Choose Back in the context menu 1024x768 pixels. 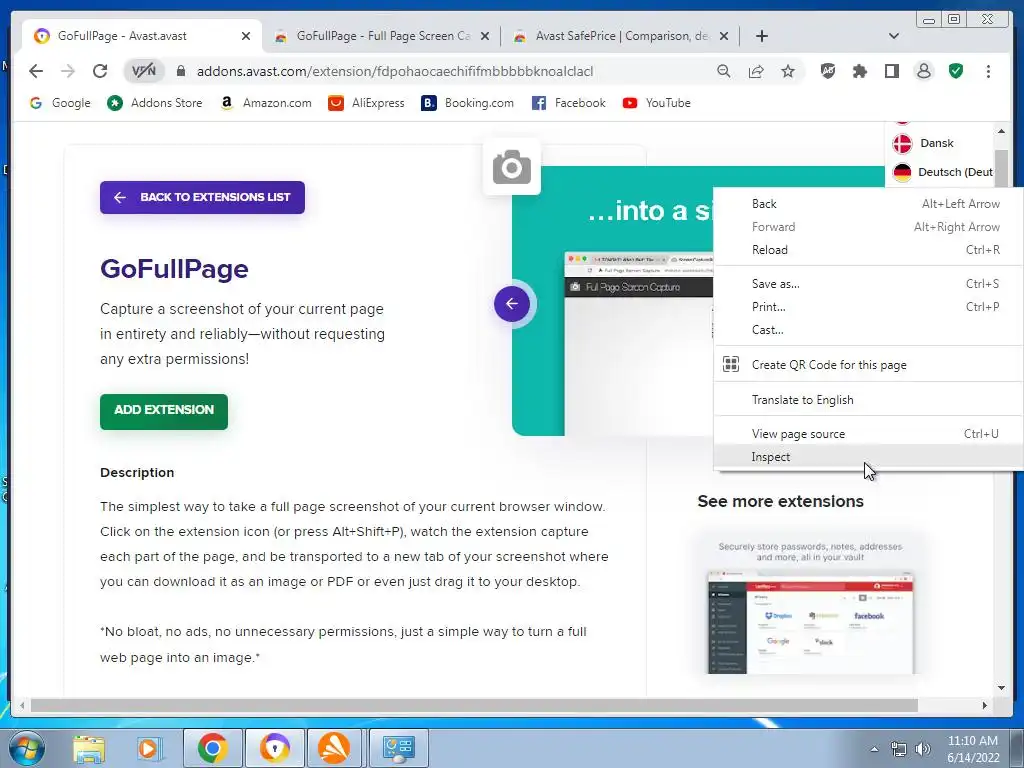tap(869, 204)
